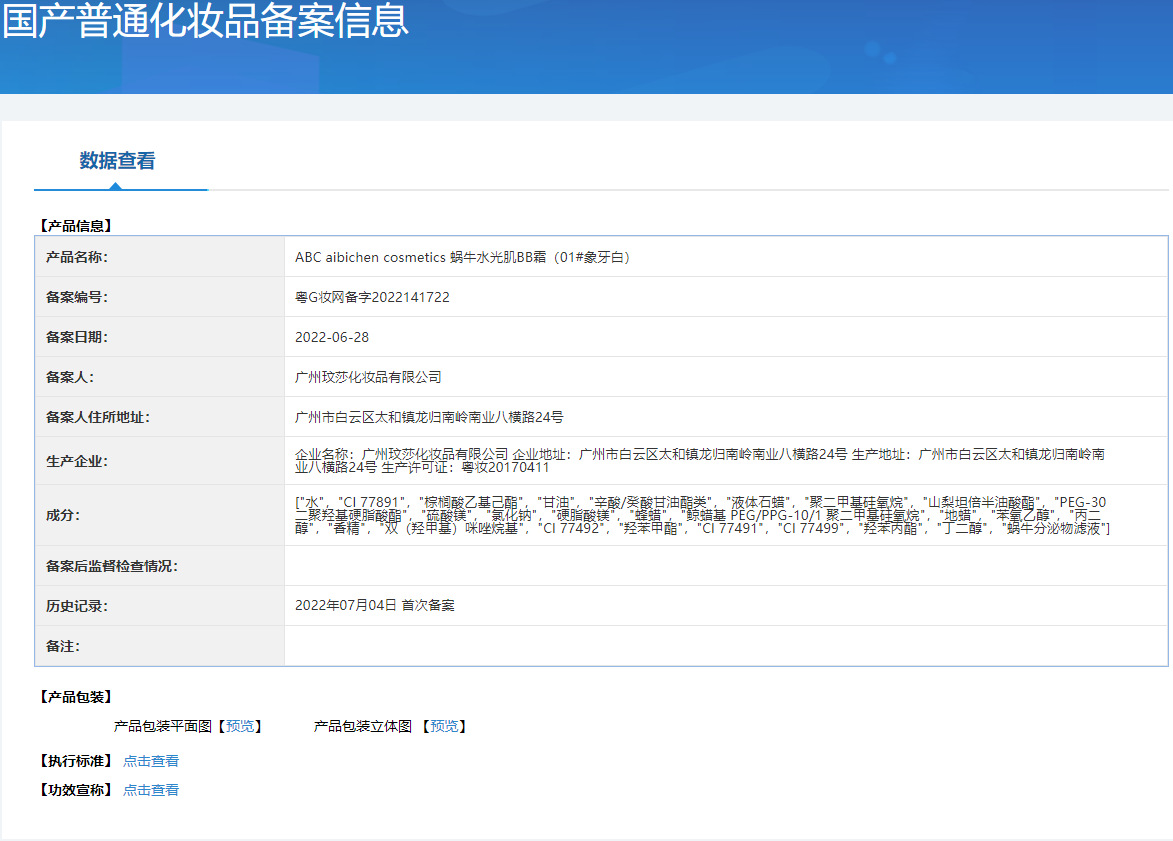
Task: Select the 产品名称 label cell
Action: (159, 257)
